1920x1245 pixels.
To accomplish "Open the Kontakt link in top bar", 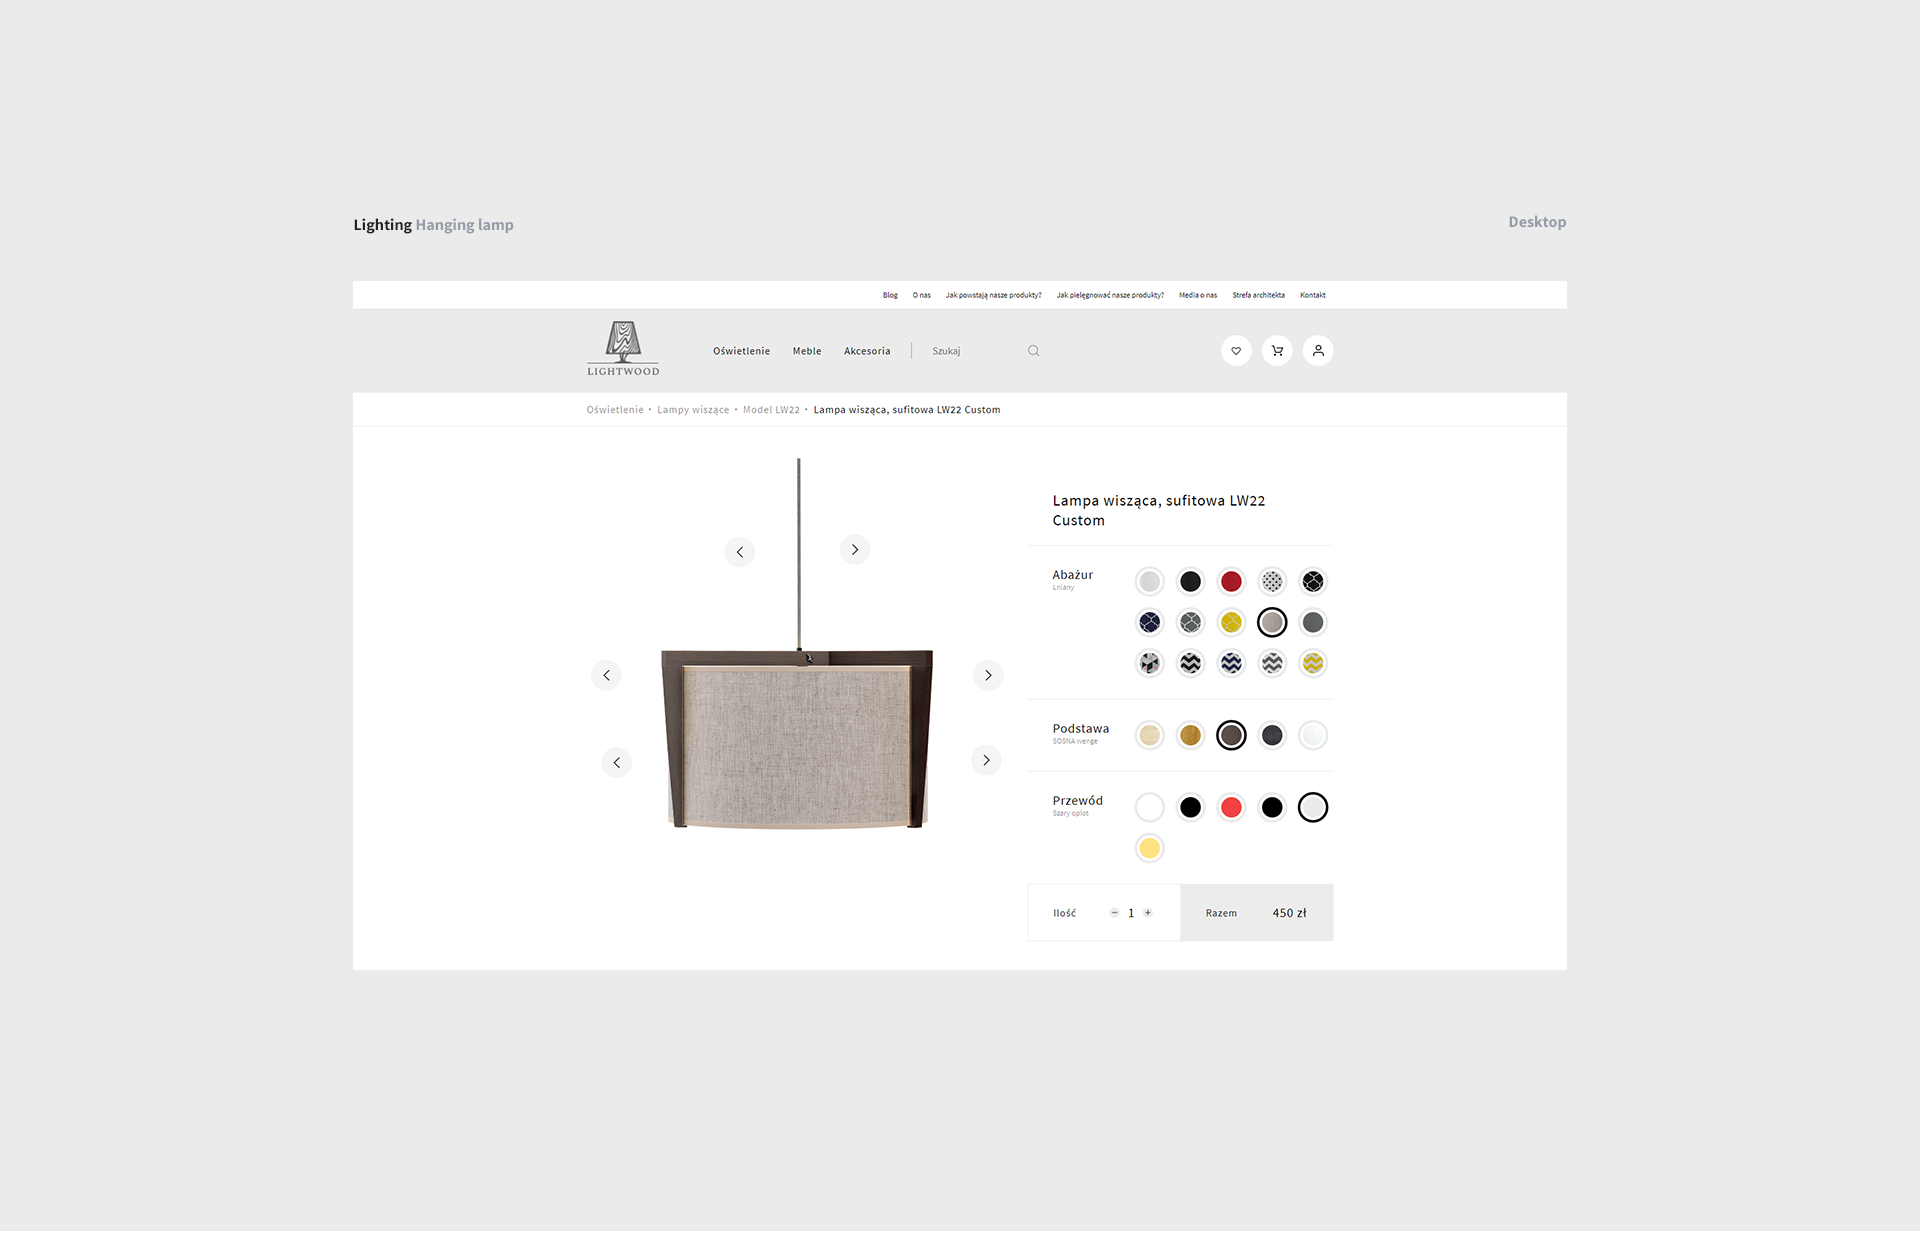I will 1312,295.
